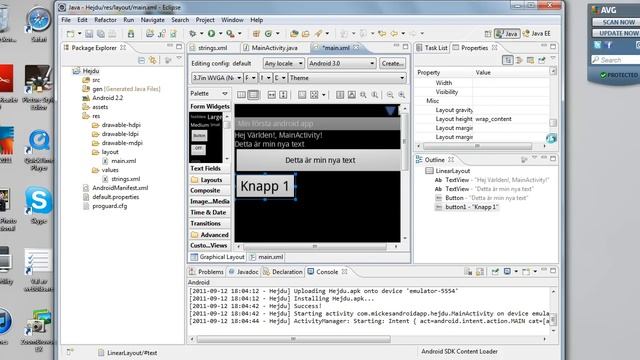Viewport: 640px width, 360px height.
Task: Click the Facebook icon in AVG gadget
Action: click(609, 45)
